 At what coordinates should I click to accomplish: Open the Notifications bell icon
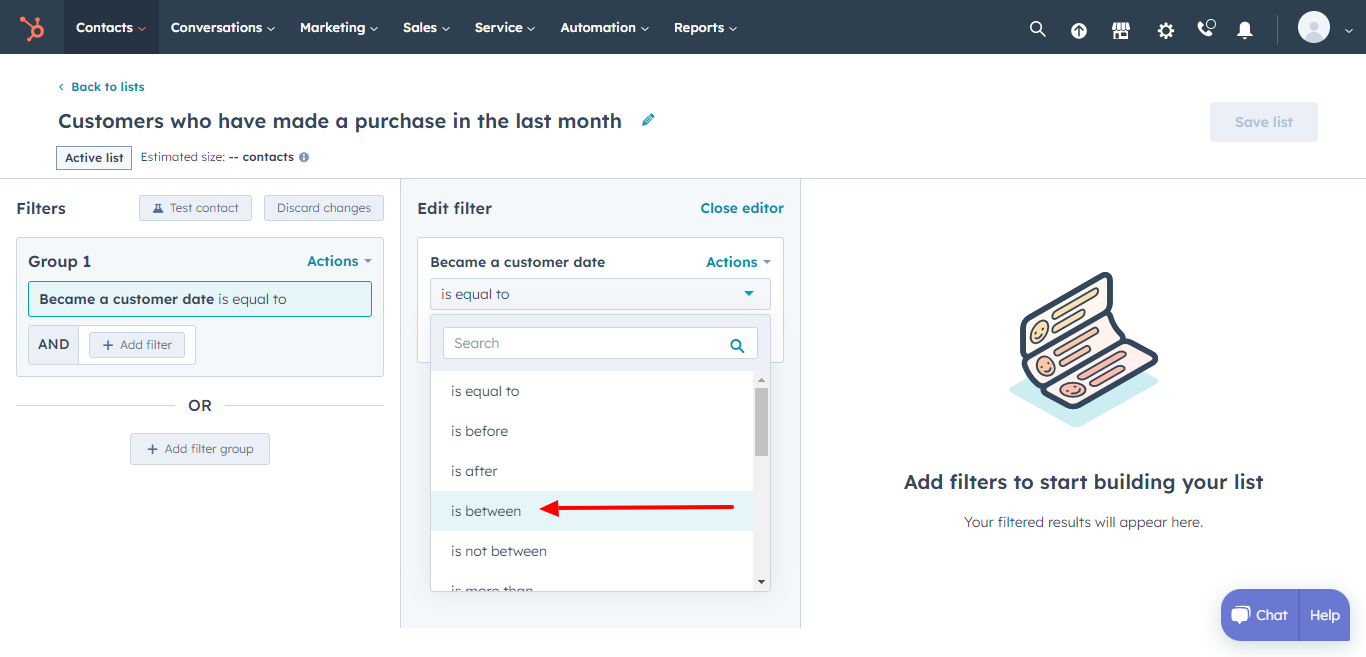tap(1244, 29)
